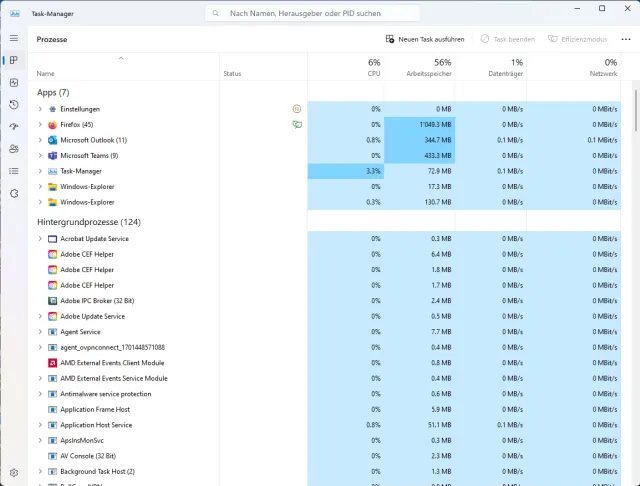Open the Details page in the sidebar
This screenshot has height=486, width=640.
(x=14, y=171)
